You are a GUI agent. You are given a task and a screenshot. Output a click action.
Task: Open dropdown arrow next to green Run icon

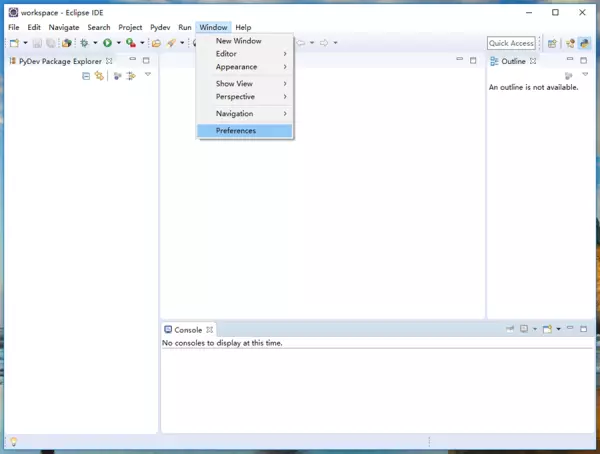[119, 43]
